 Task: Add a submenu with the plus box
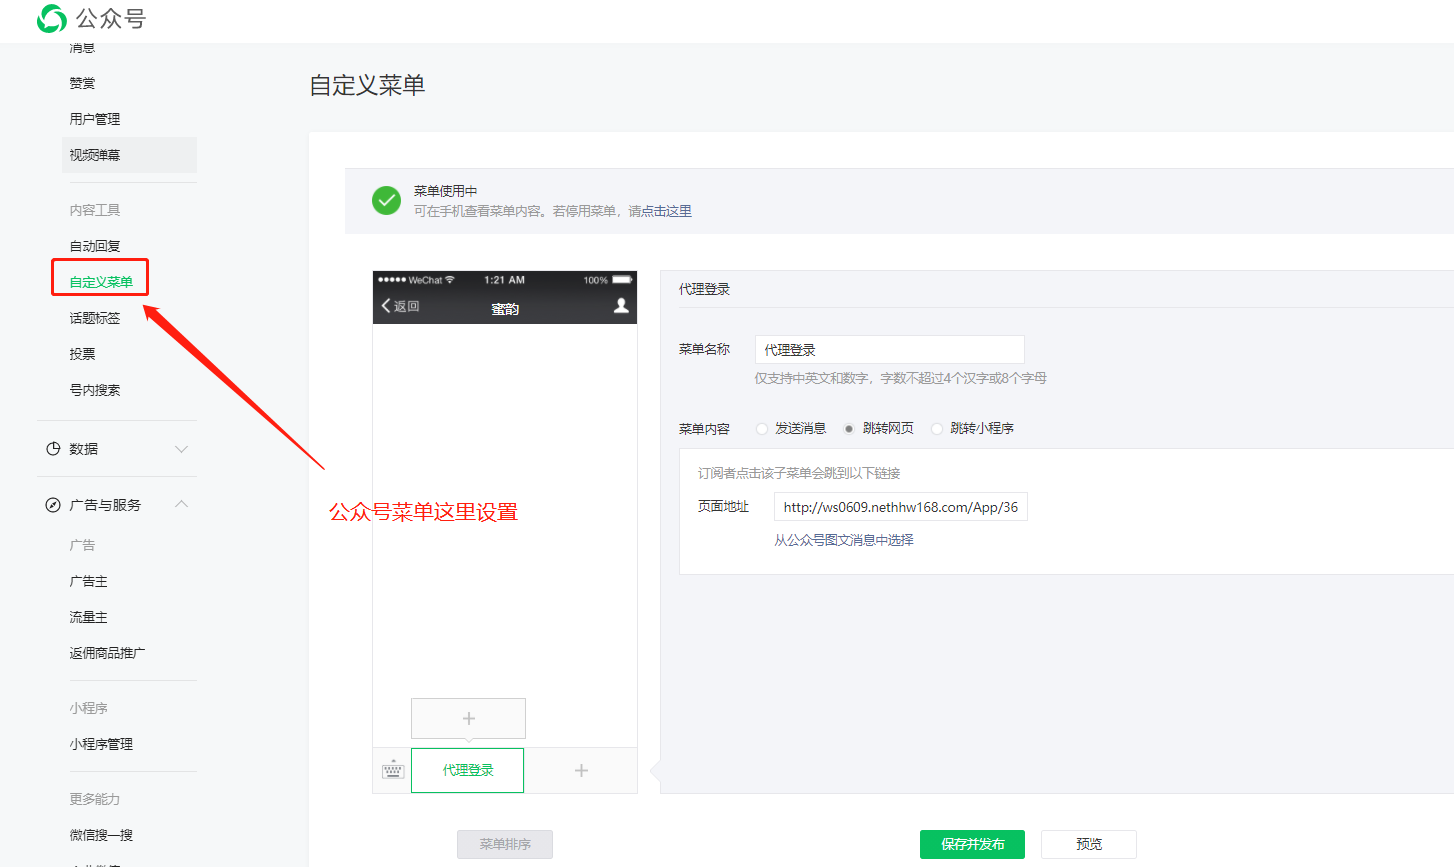coord(468,718)
